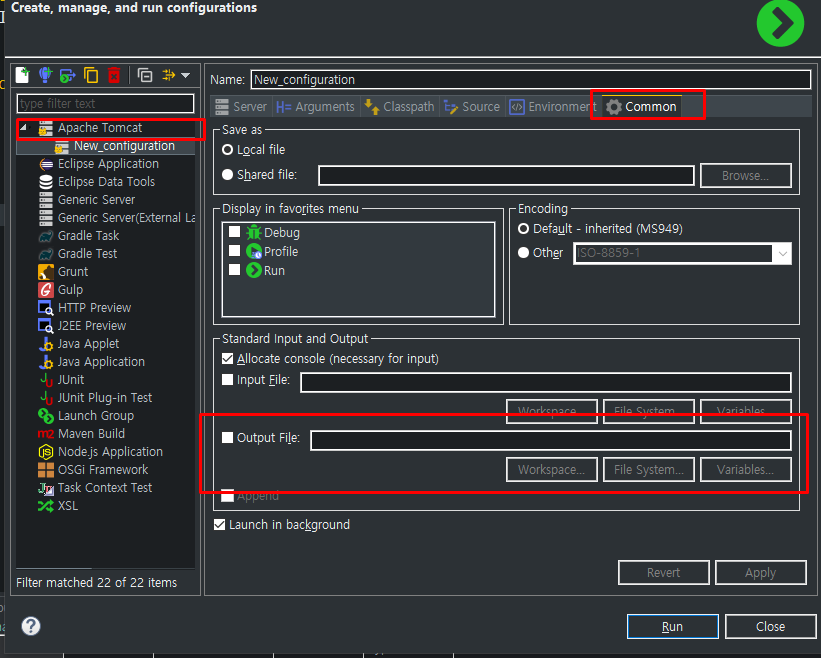Image resolution: width=821 pixels, height=658 pixels.
Task: Collapse all configurations in tree
Action: tap(145, 75)
